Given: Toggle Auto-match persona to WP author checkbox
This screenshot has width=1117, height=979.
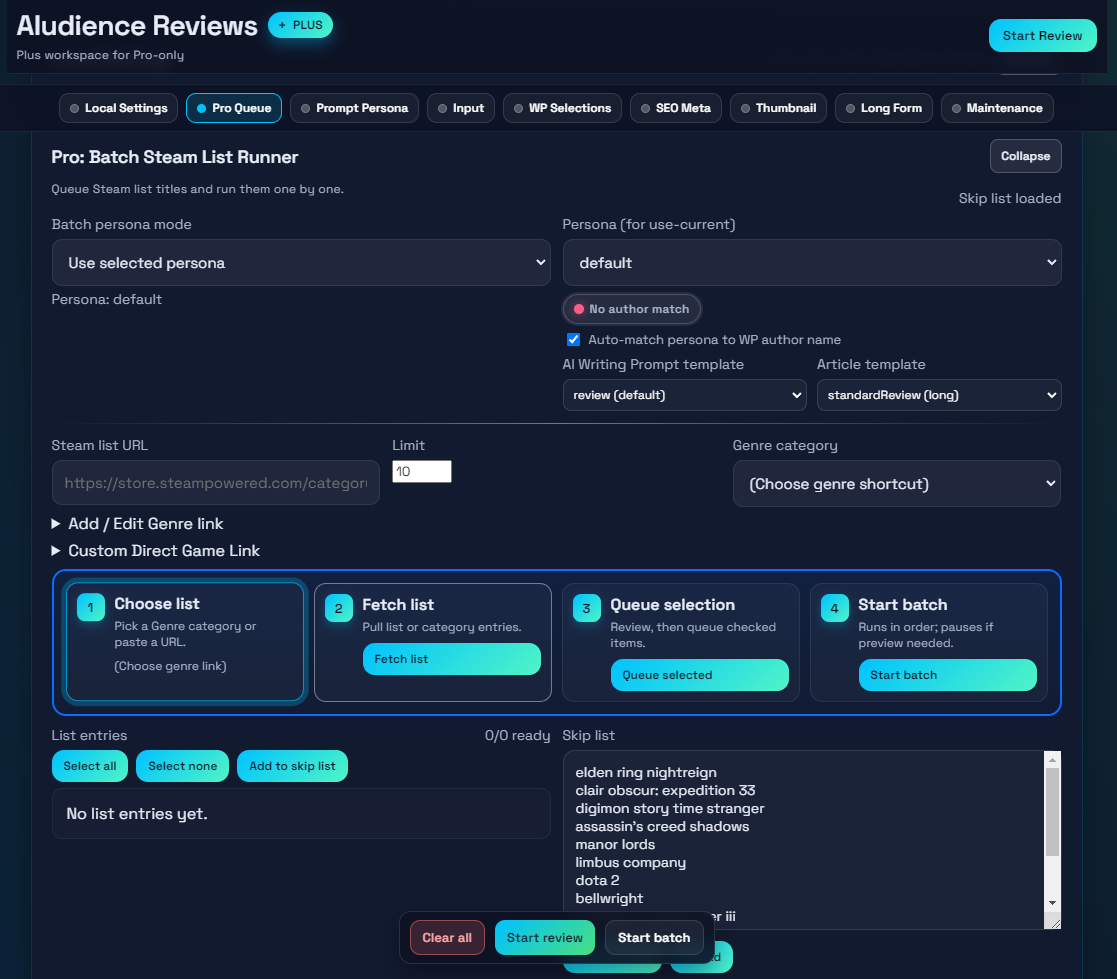Looking at the screenshot, I should [x=573, y=339].
